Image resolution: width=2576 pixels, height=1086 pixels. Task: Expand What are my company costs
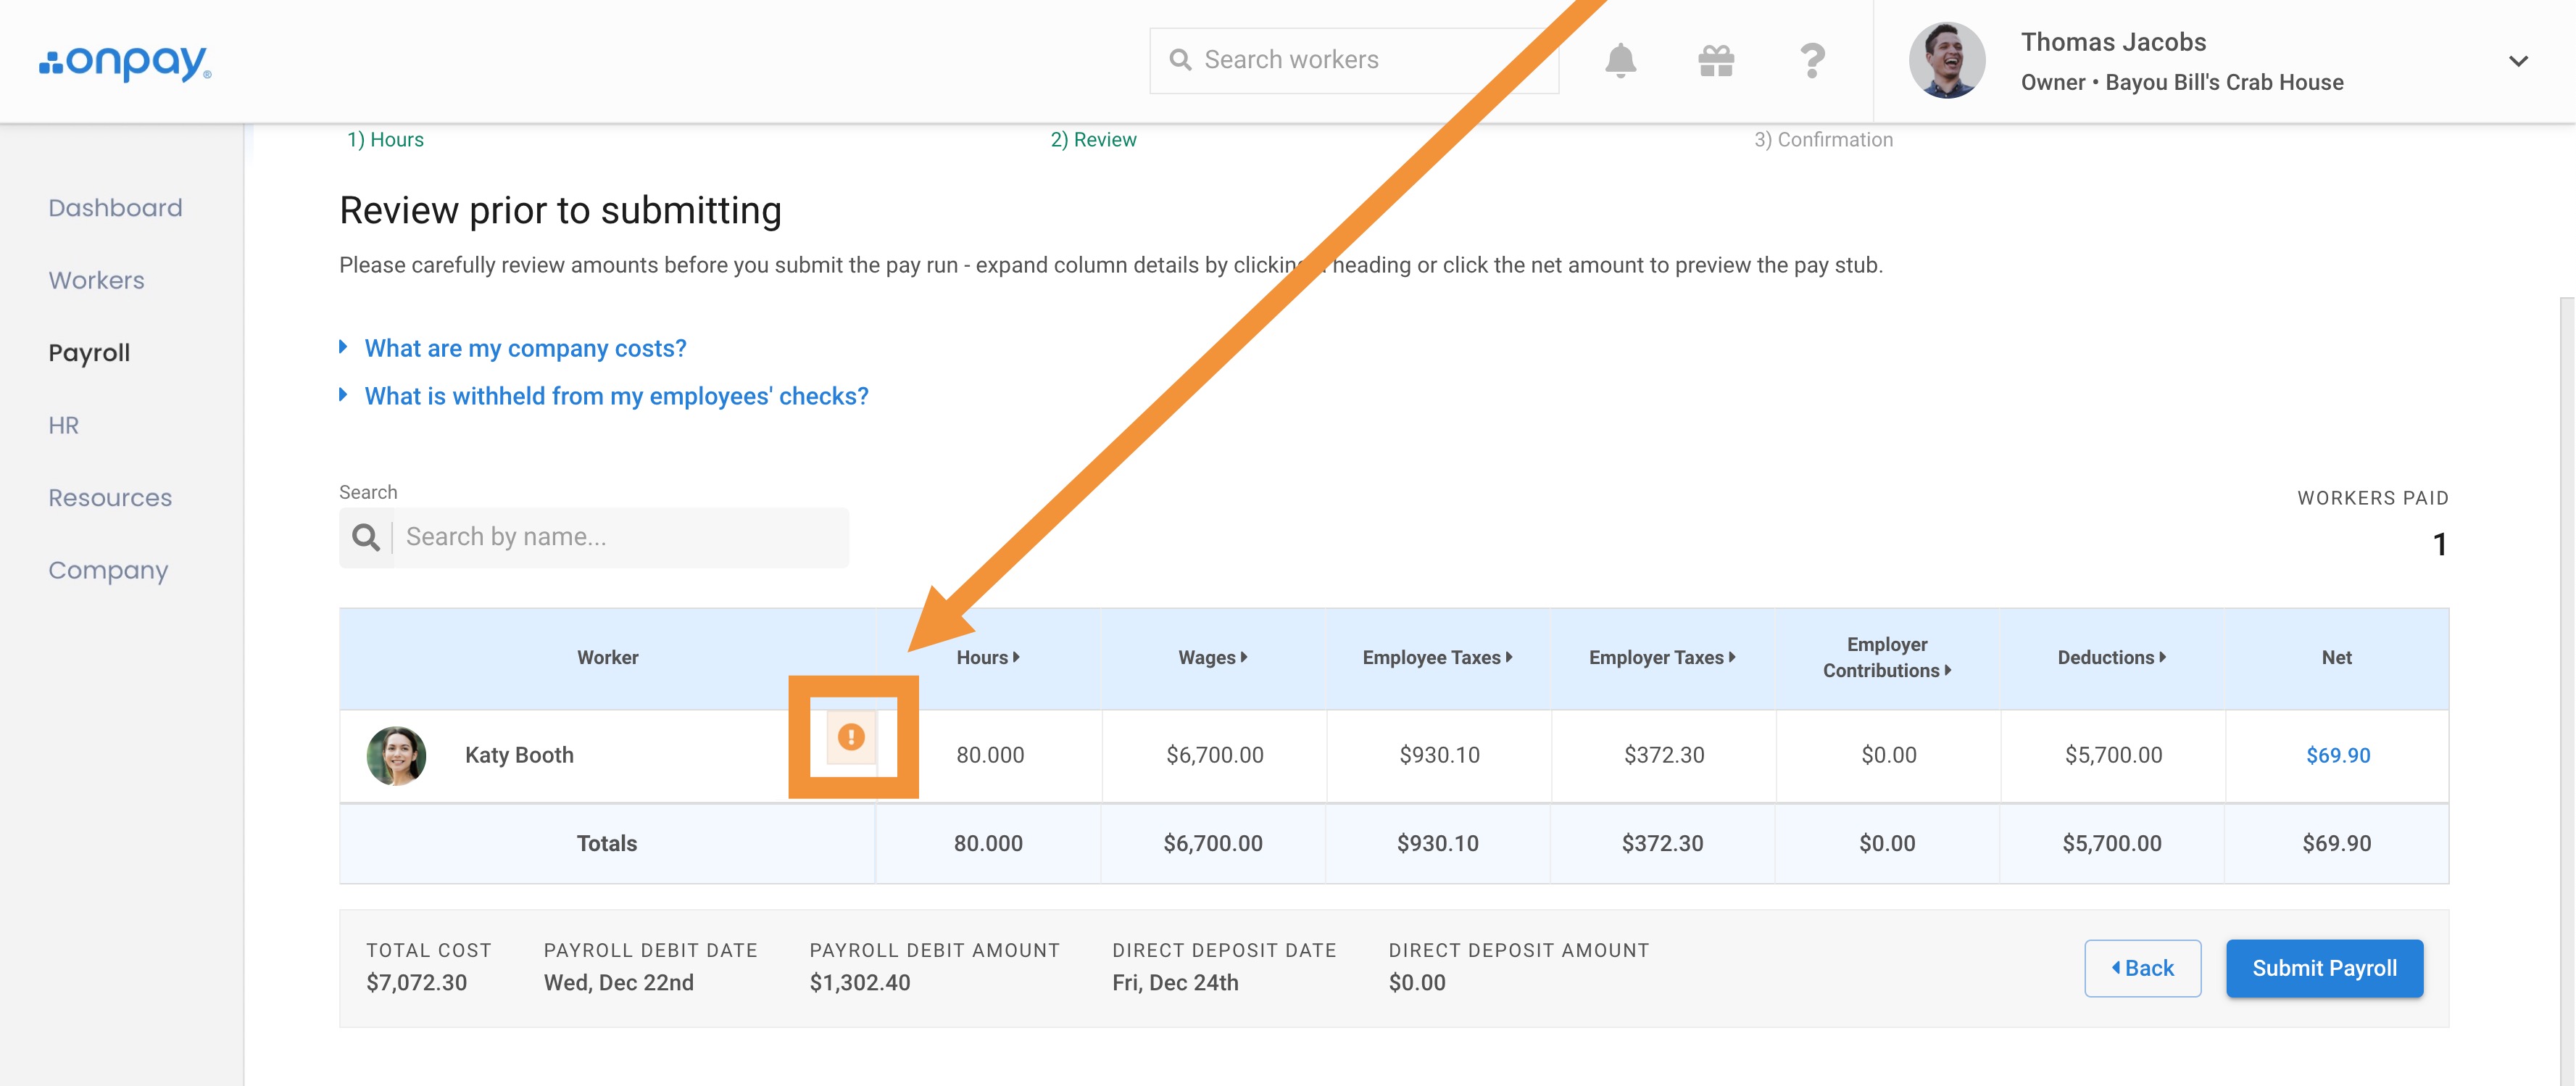click(x=525, y=348)
